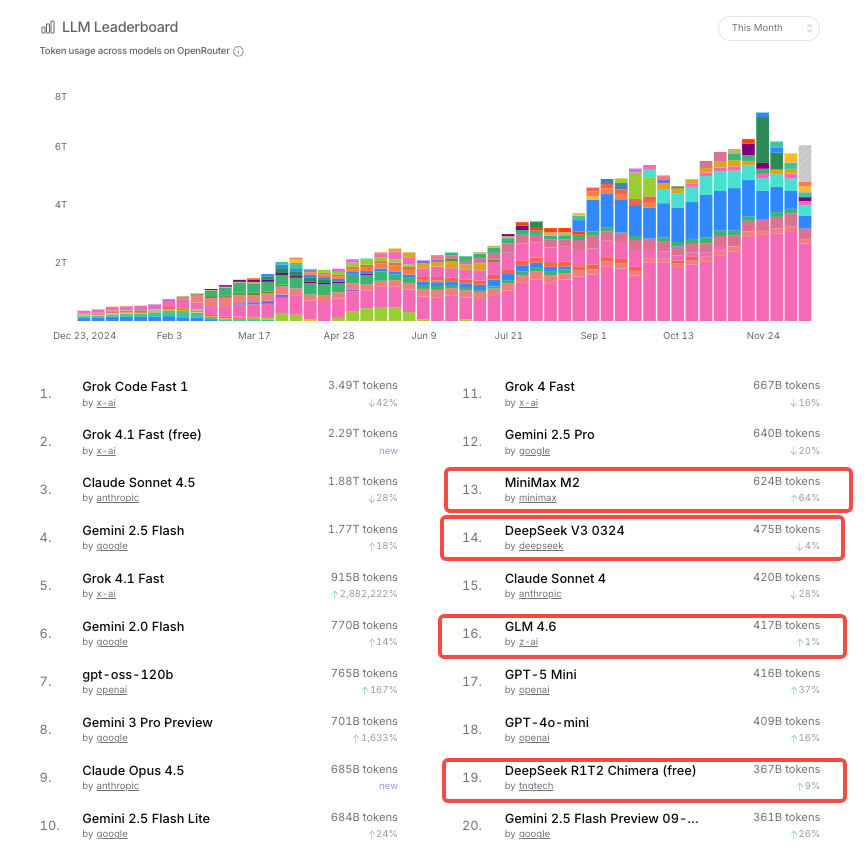Click the bar chart icon beside LLM Leaderboard
Screen dimensions: 866x857
pos(48,27)
